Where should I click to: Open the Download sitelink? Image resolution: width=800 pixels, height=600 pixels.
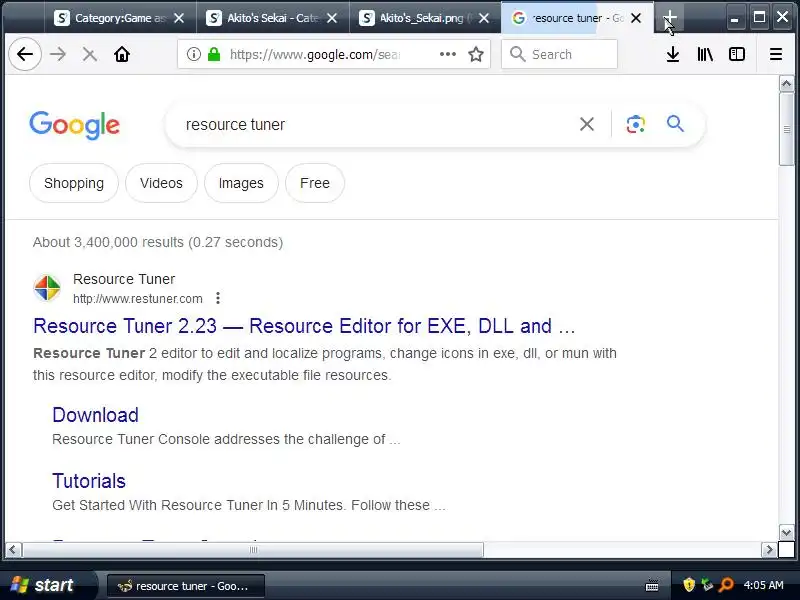95,415
